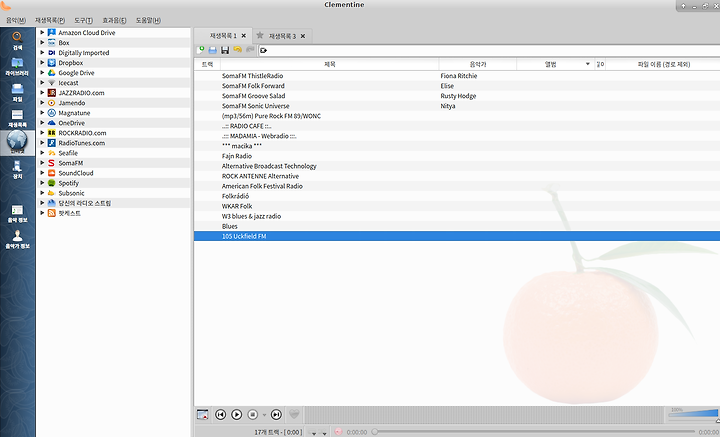This screenshot has height=437, width=720.
Task: Click the show cover window icon
Action: tap(202, 415)
